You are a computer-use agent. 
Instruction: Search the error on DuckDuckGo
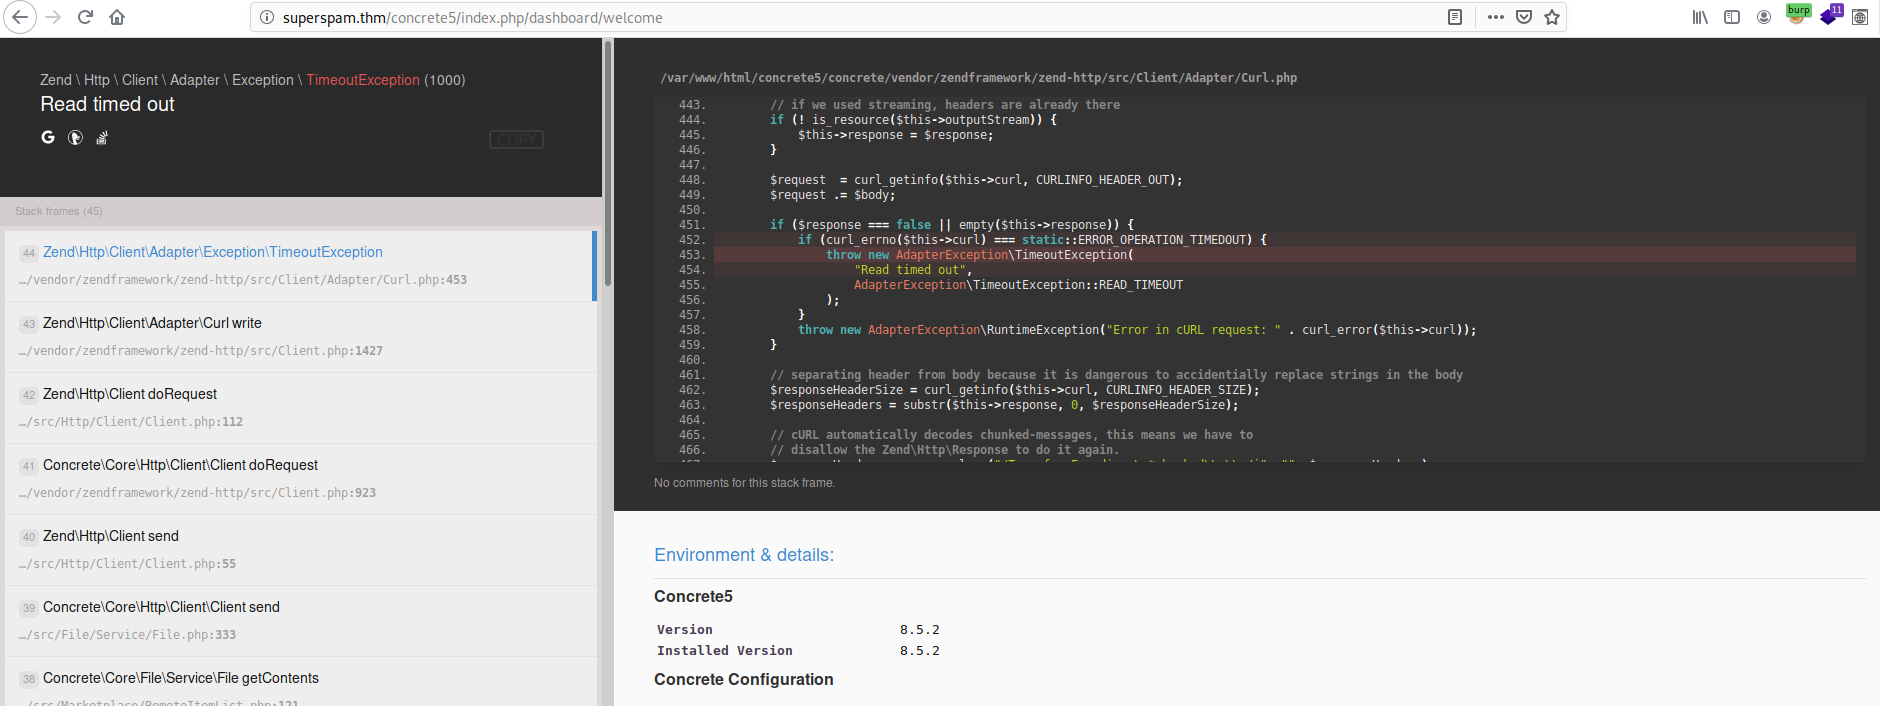75,138
